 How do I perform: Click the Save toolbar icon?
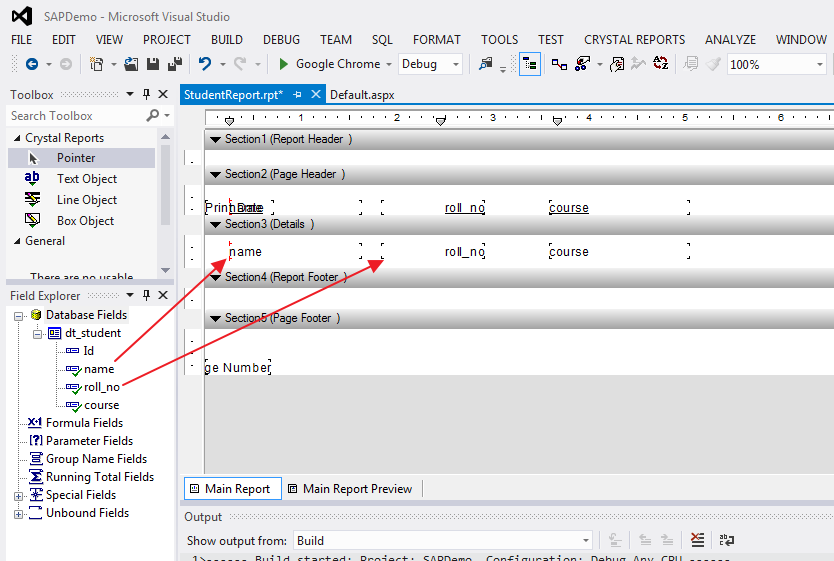tap(153, 64)
